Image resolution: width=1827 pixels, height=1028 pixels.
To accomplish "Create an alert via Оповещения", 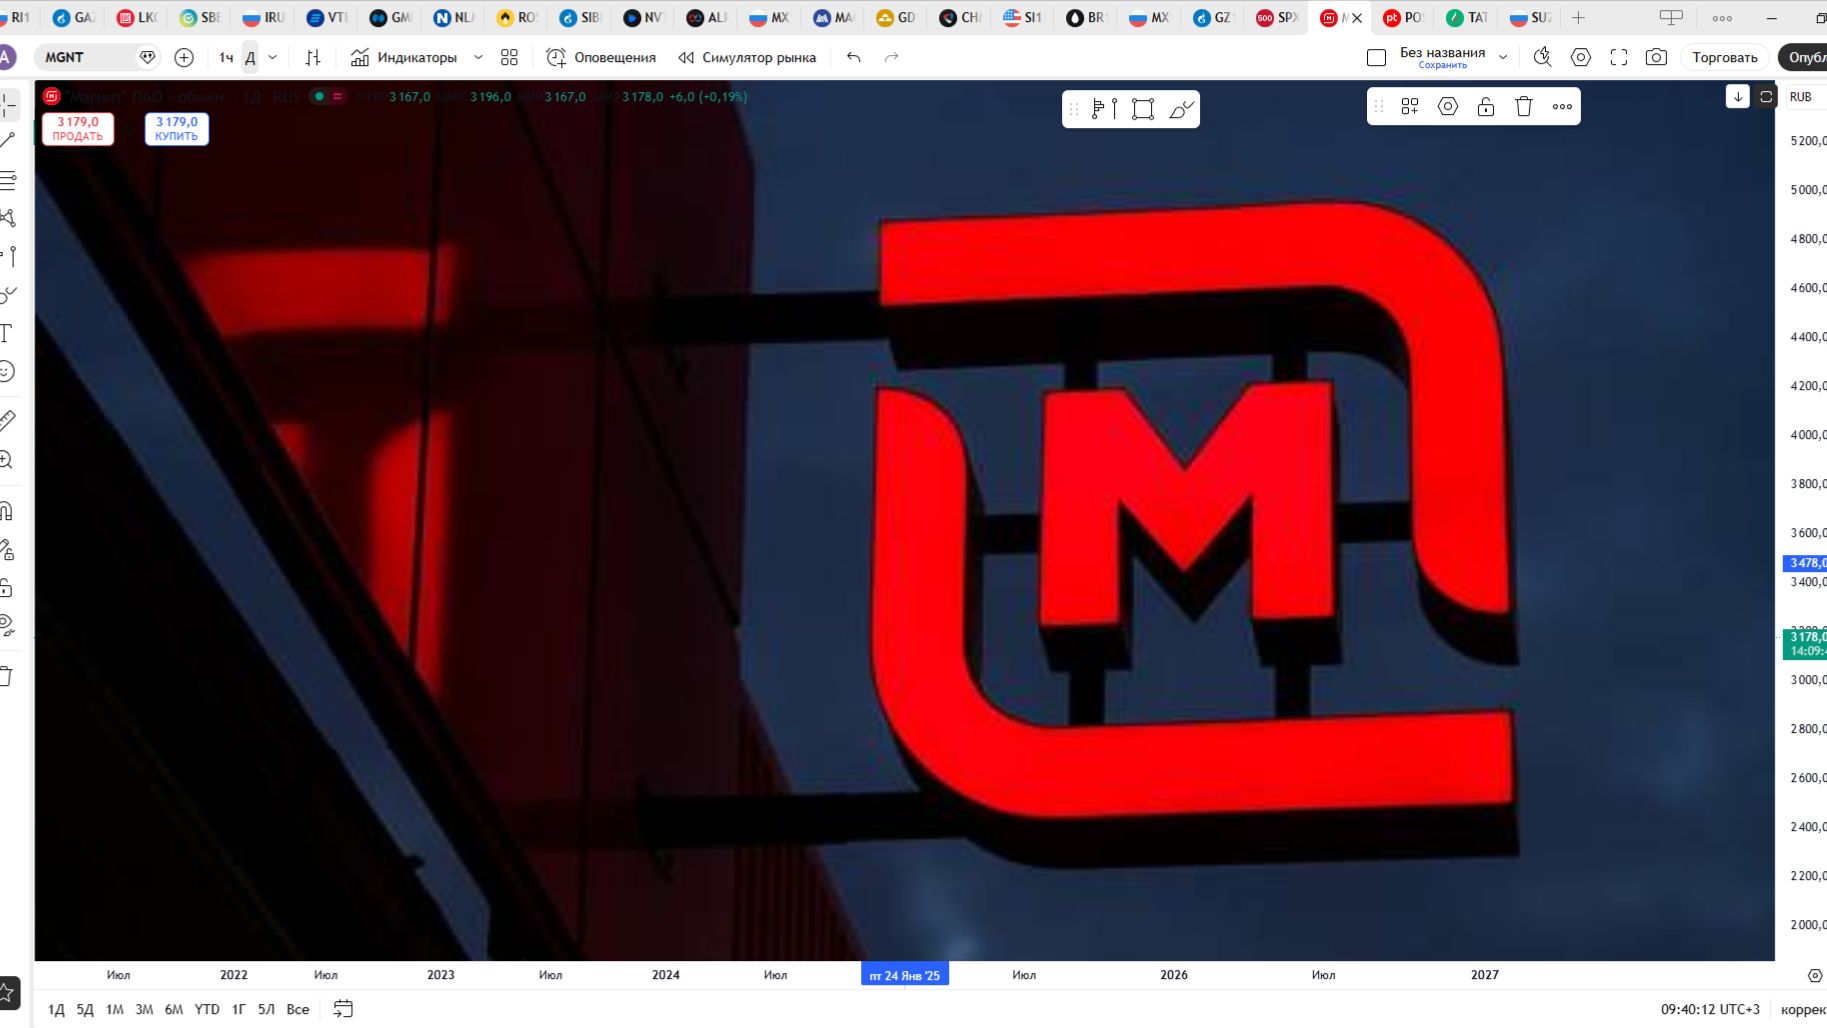I will 601,57.
